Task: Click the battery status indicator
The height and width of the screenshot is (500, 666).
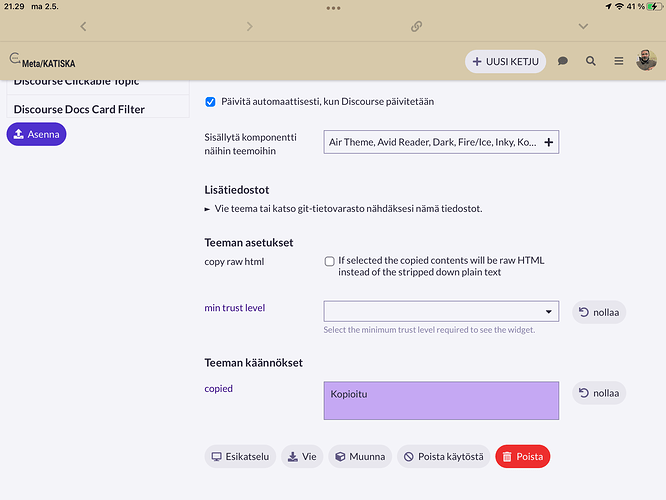Action: 654,6
